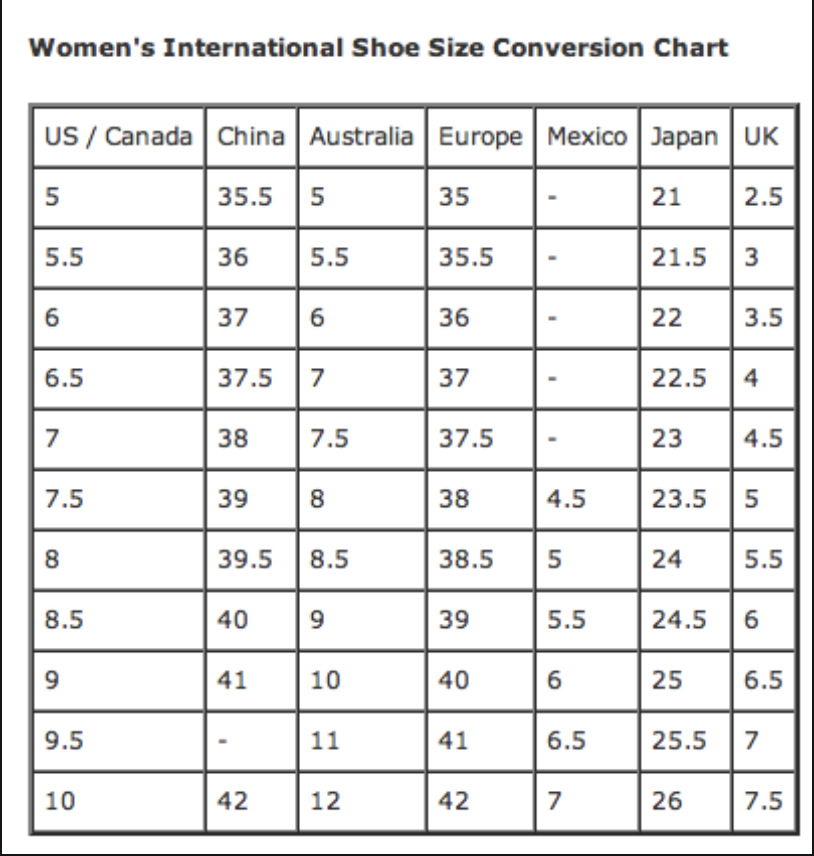Click the China 37.5 cell
Screen dimensions: 814x856
point(252,378)
